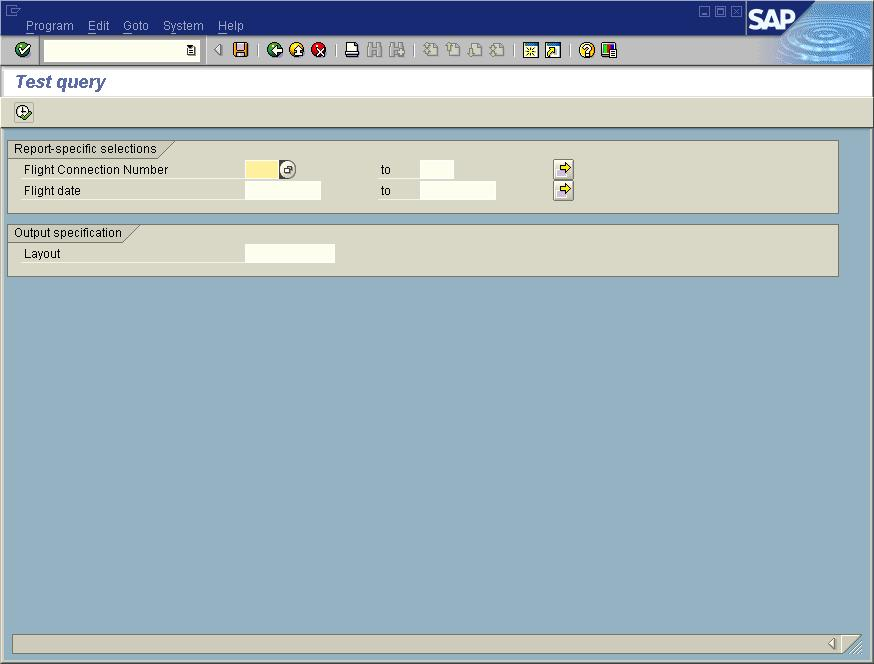
Task: Click the Flight Connection Number to field
Action: click(x=437, y=169)
